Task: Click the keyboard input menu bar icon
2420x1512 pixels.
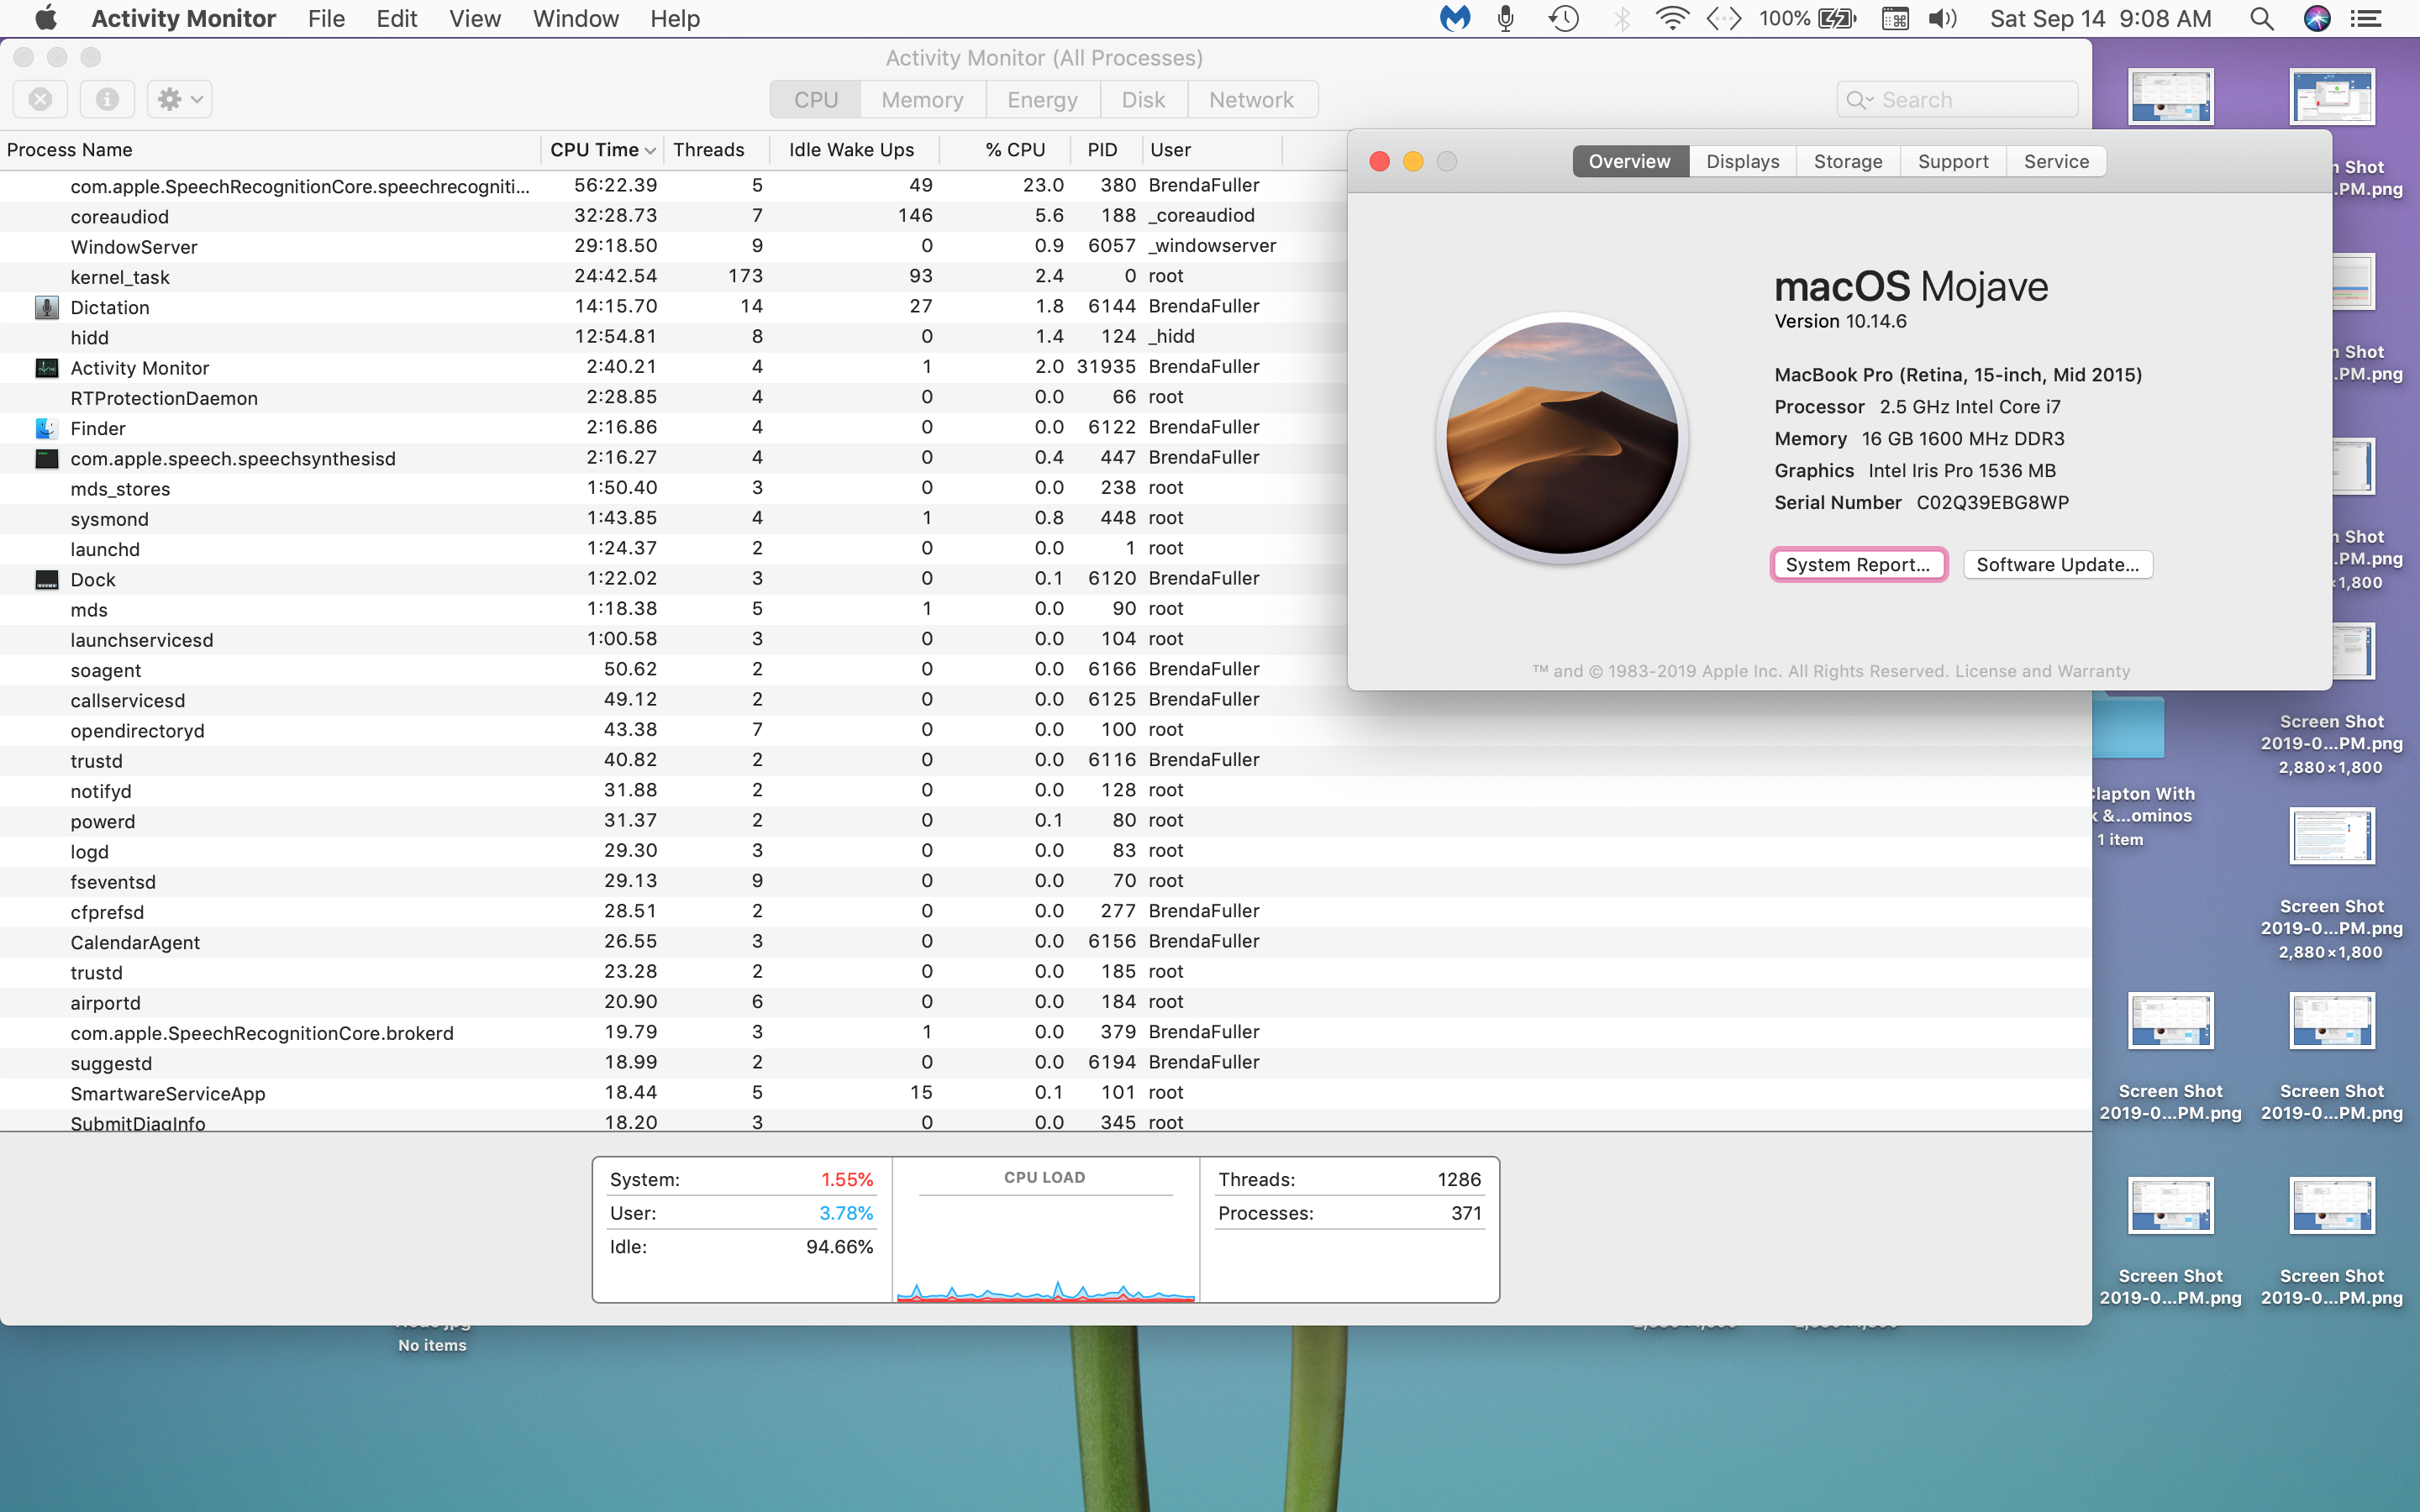Action: coord(1894,18)
